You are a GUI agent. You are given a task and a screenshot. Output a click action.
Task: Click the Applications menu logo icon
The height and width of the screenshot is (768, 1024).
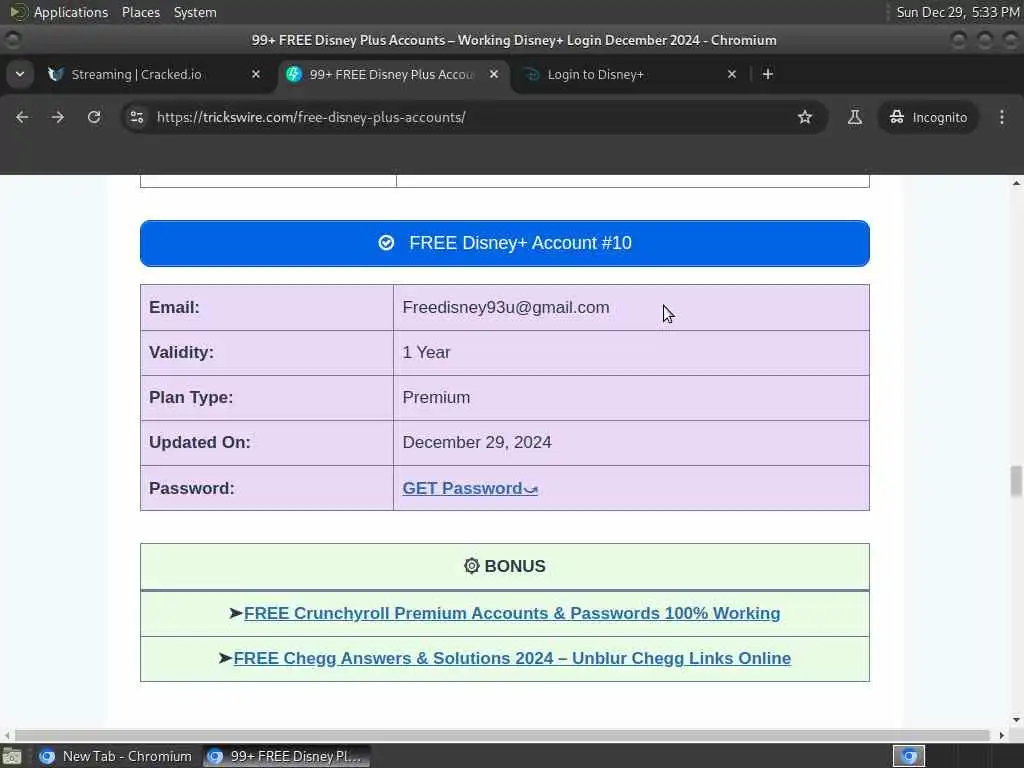tap(18, 12)
